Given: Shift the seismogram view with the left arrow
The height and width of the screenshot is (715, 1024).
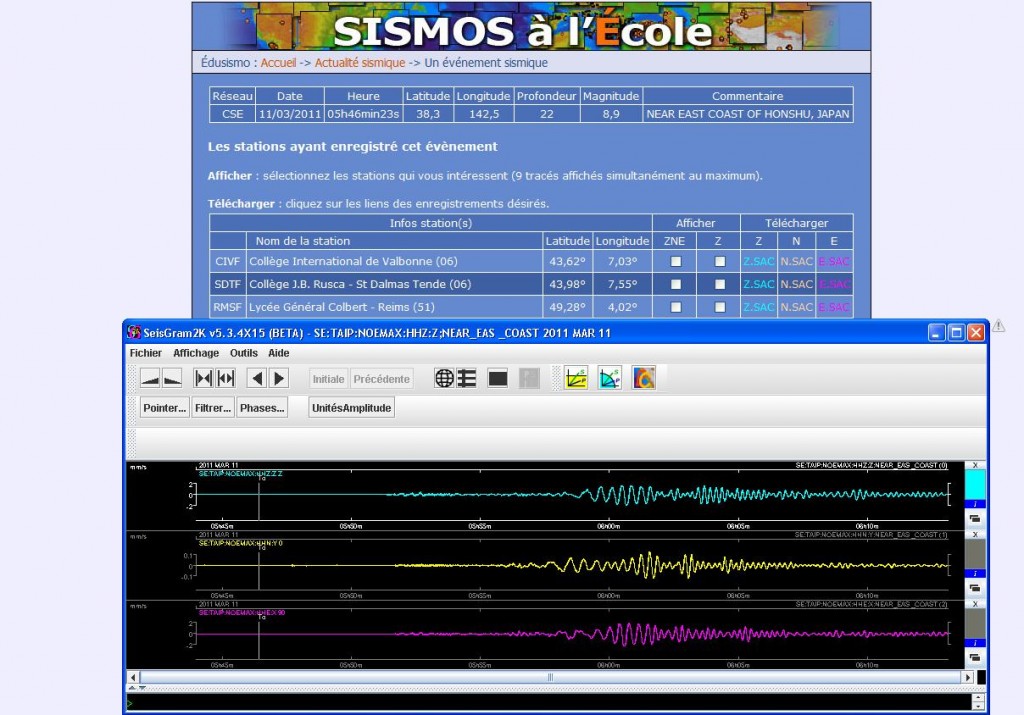Looking at the screenshot, I should (257, 379).
